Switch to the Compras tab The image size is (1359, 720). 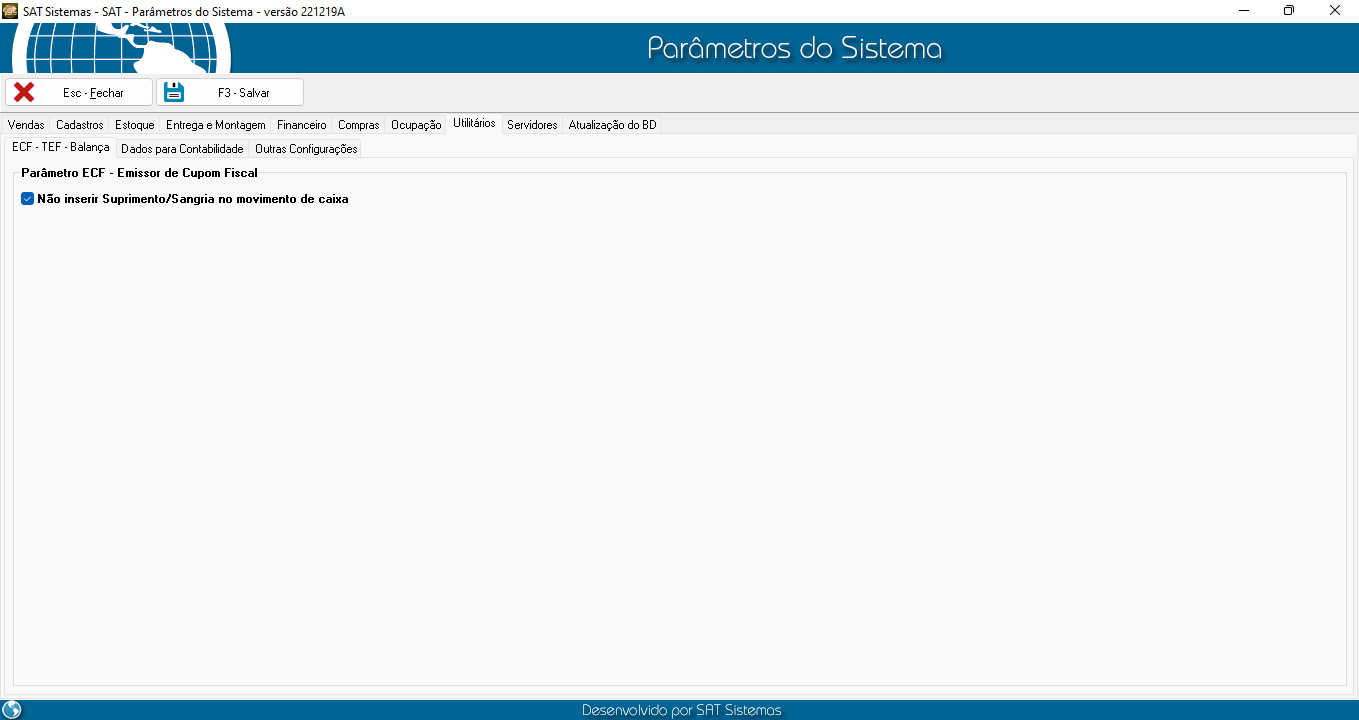pos(359,125)
